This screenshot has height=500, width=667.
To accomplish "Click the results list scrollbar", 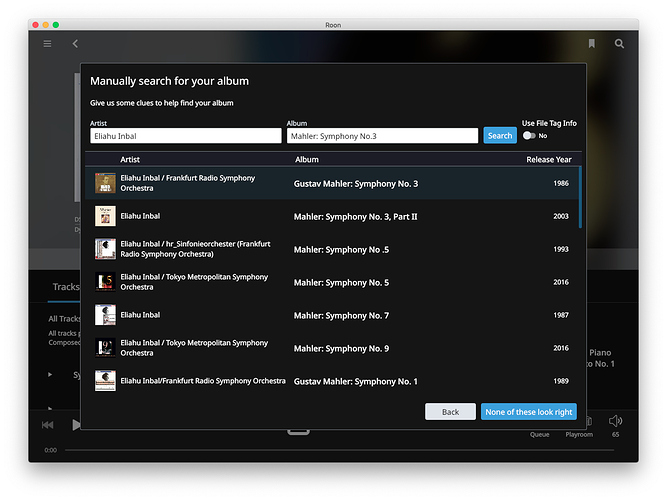I will click(580, 197).
